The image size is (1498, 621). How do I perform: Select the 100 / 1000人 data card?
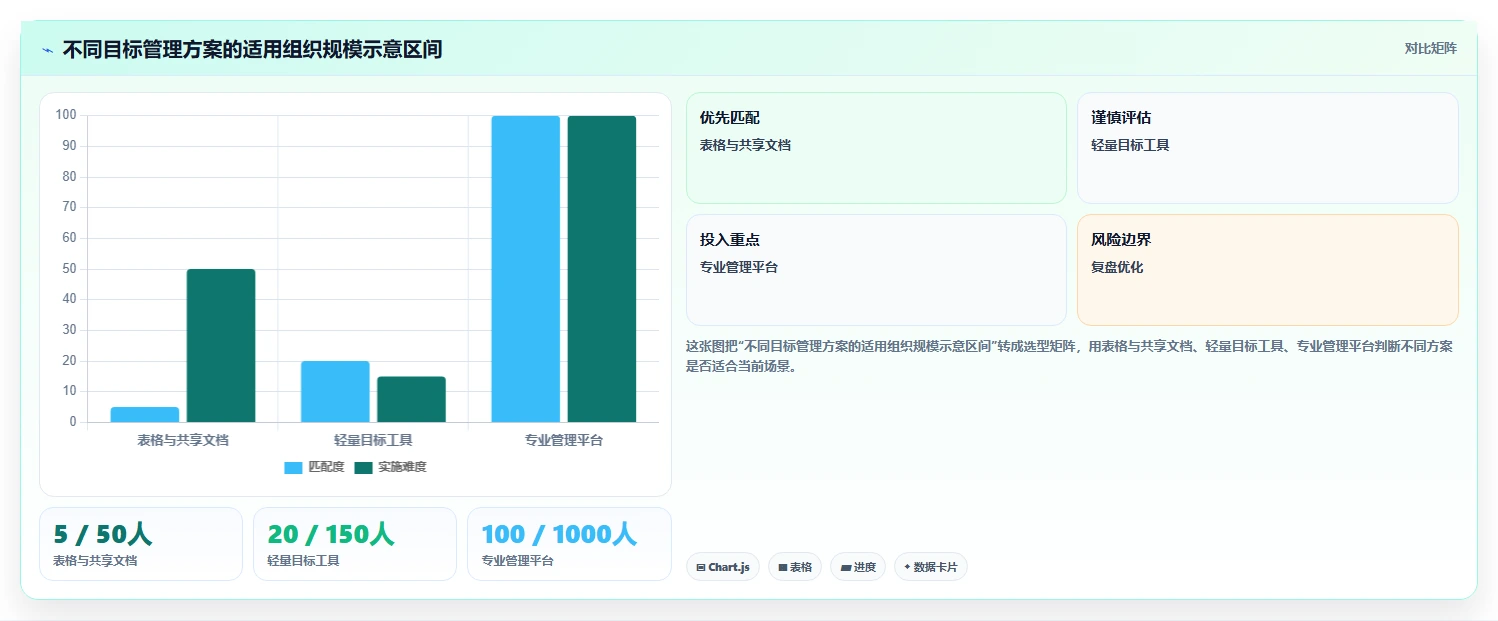569,544
